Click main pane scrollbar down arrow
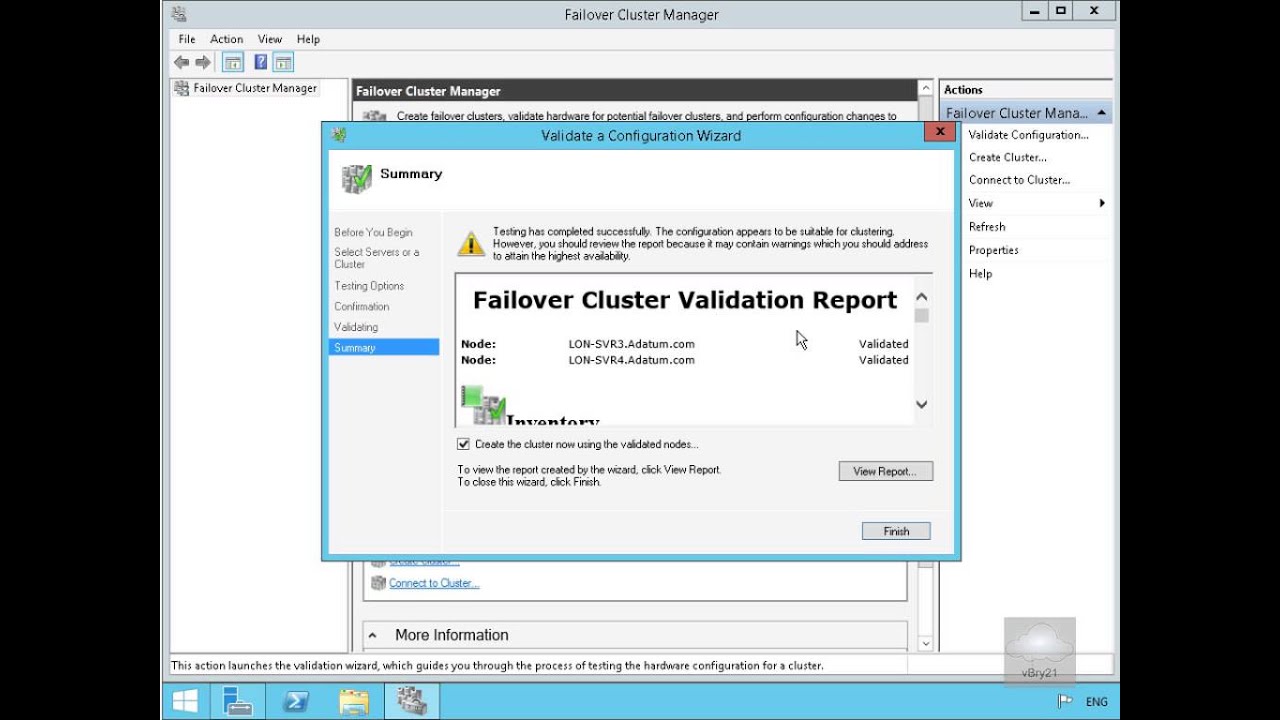Image resolution: width=1280 pixels, height=720 pixels. [x=926, y=643]
